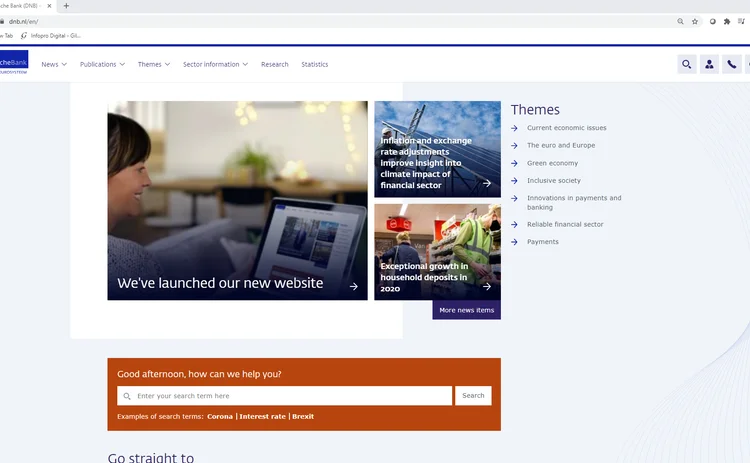Expand the Publications dropdown menu

tap(102, 64)
